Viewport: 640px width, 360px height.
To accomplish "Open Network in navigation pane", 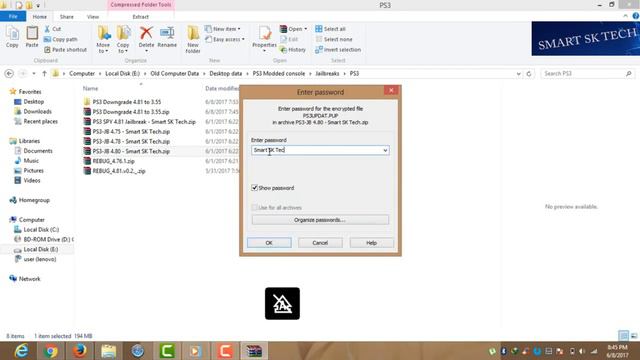I will [29, 279].
